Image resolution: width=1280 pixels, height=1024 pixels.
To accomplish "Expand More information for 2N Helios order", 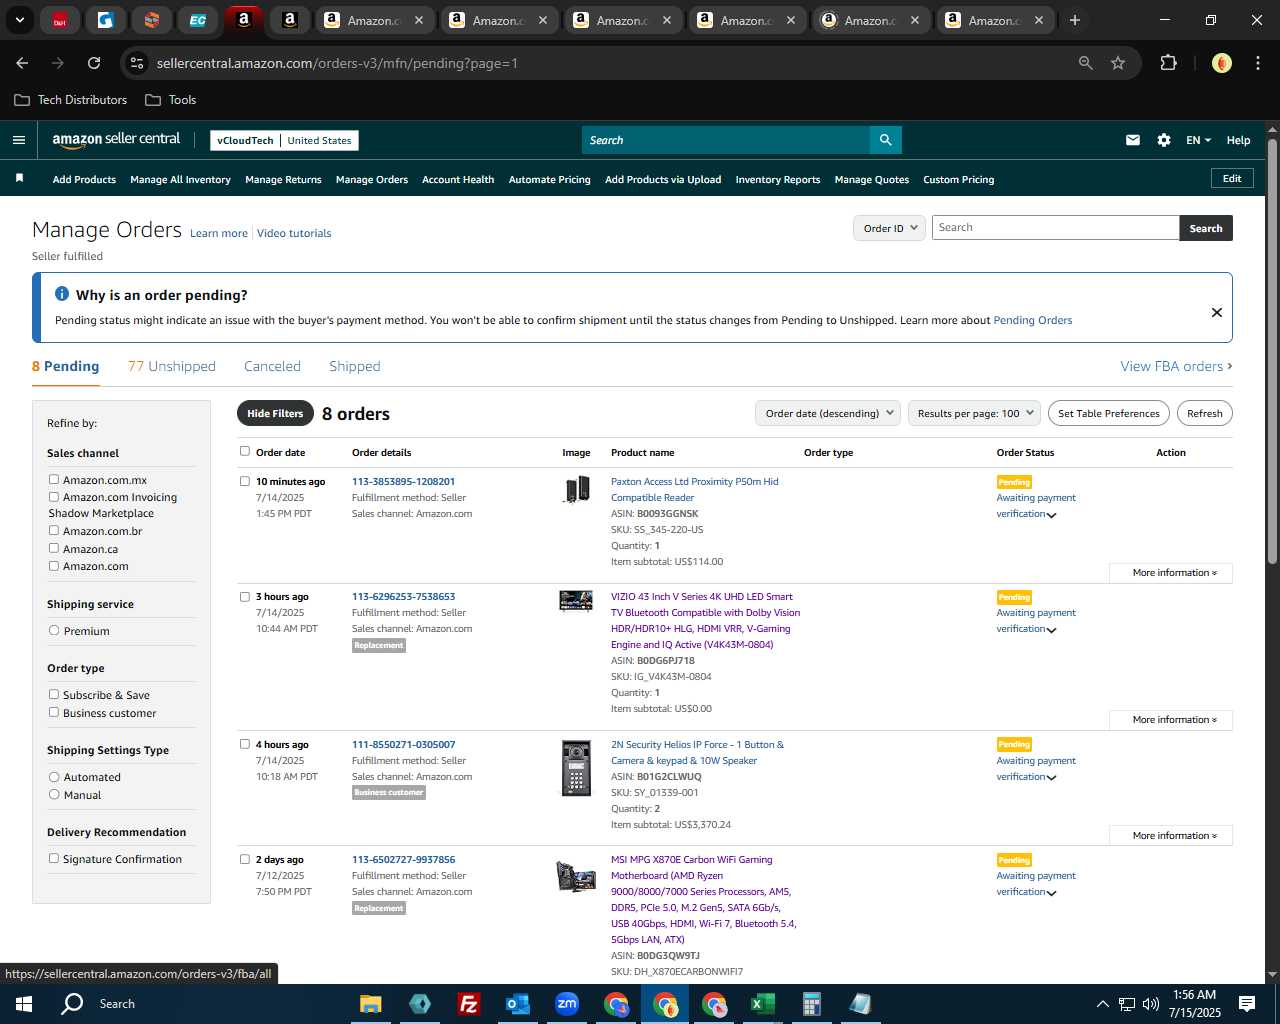I will [1171, 836].
